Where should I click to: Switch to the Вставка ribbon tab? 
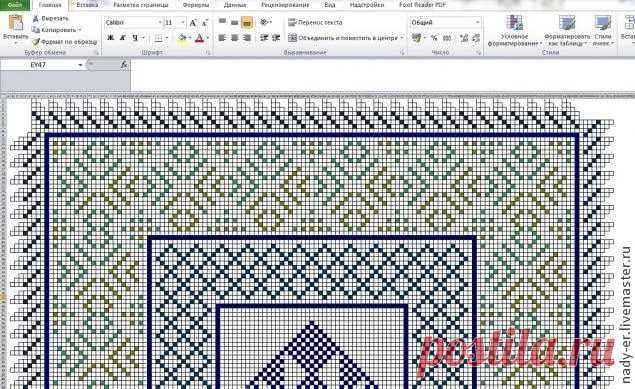tap(87, 5)
